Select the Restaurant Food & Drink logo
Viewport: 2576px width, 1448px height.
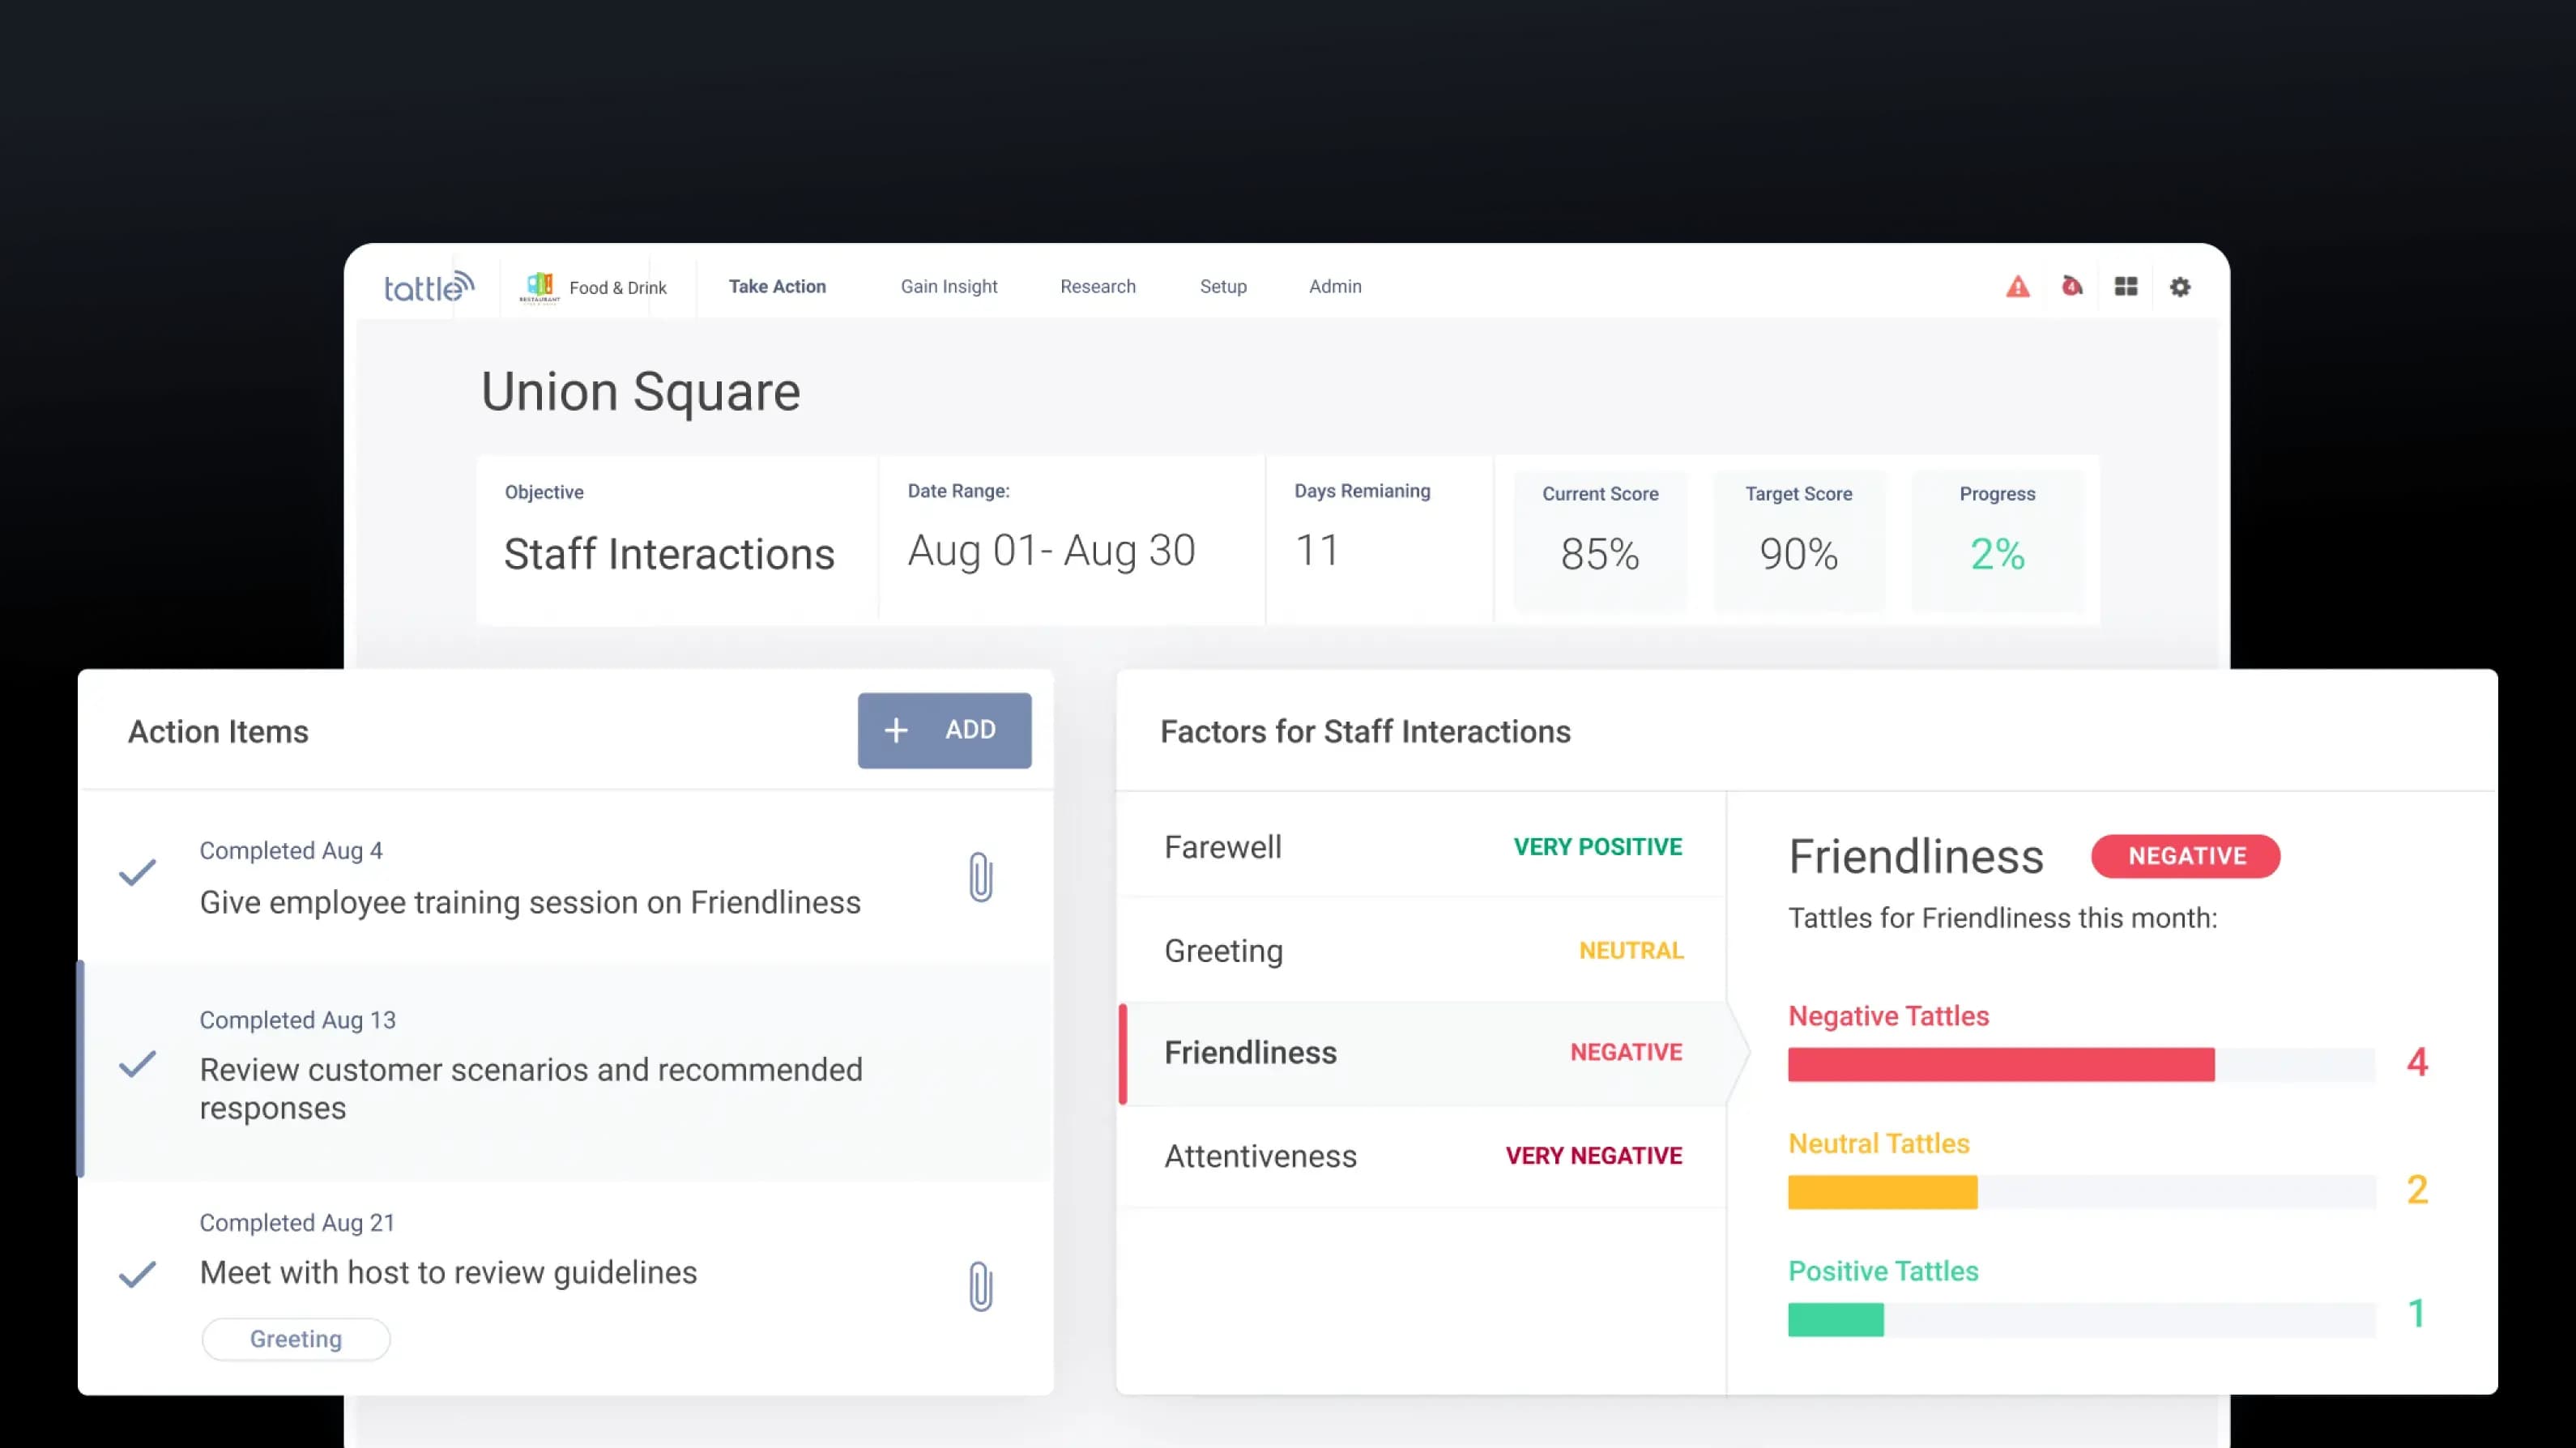tap(541, 287)
